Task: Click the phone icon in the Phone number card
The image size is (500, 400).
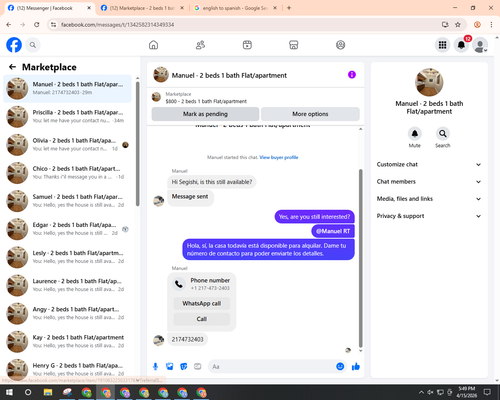Action: 179,284
